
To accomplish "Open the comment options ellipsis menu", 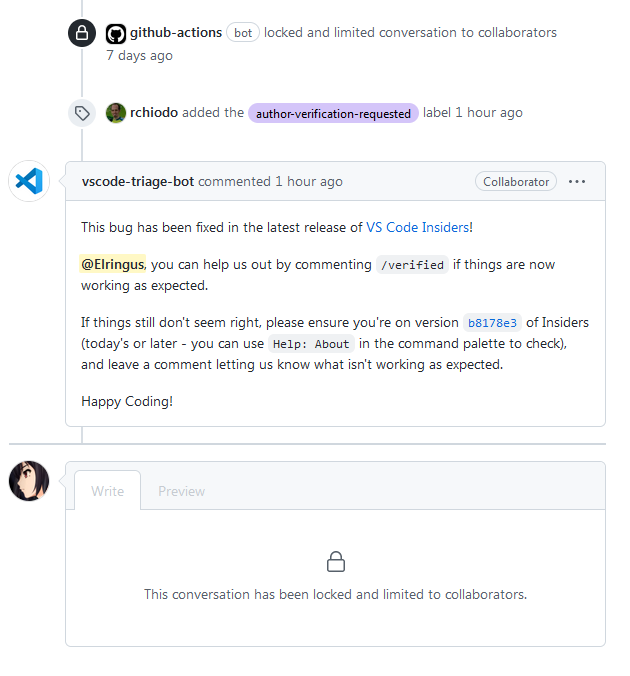I will point(577,182).
